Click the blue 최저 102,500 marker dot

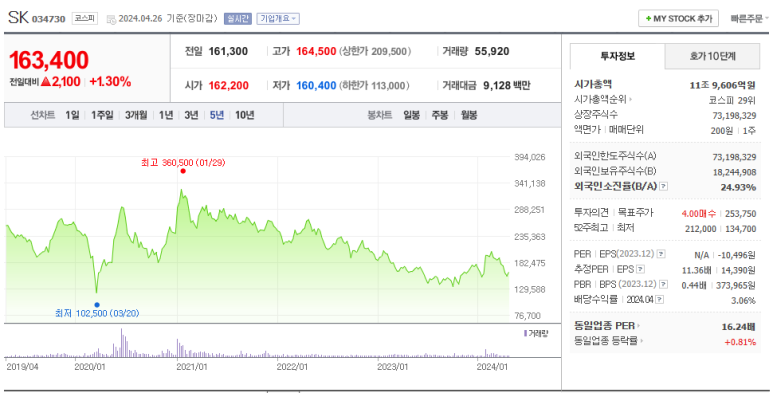pos(97,305)
